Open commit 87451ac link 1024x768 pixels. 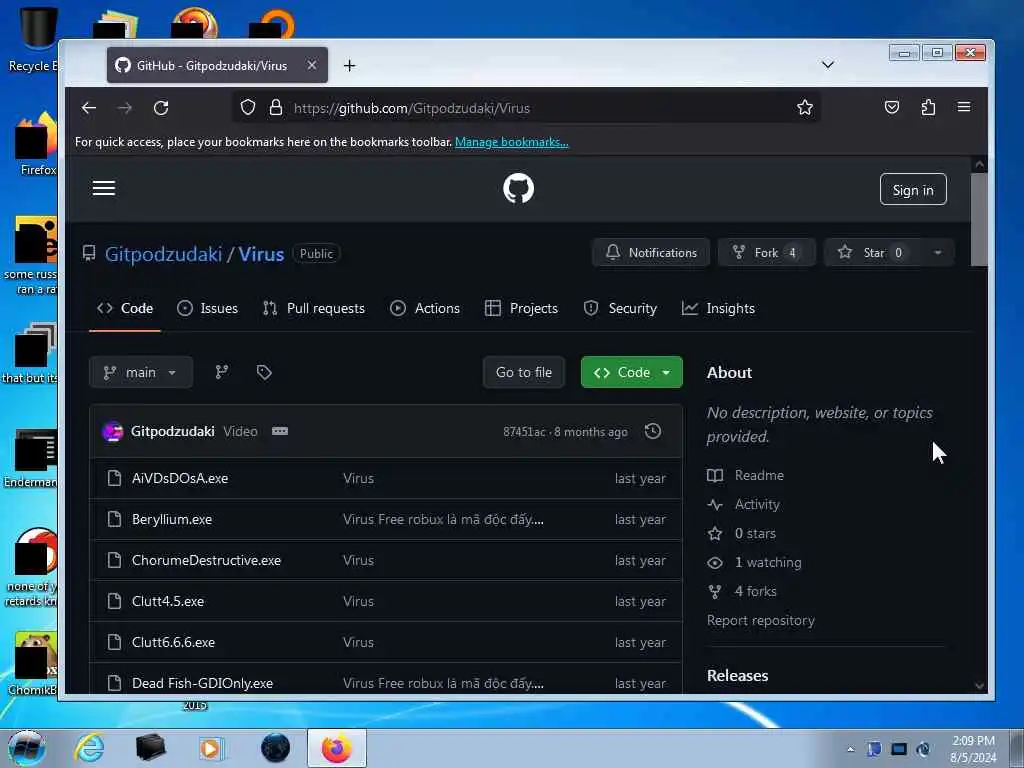click(524, 432)
